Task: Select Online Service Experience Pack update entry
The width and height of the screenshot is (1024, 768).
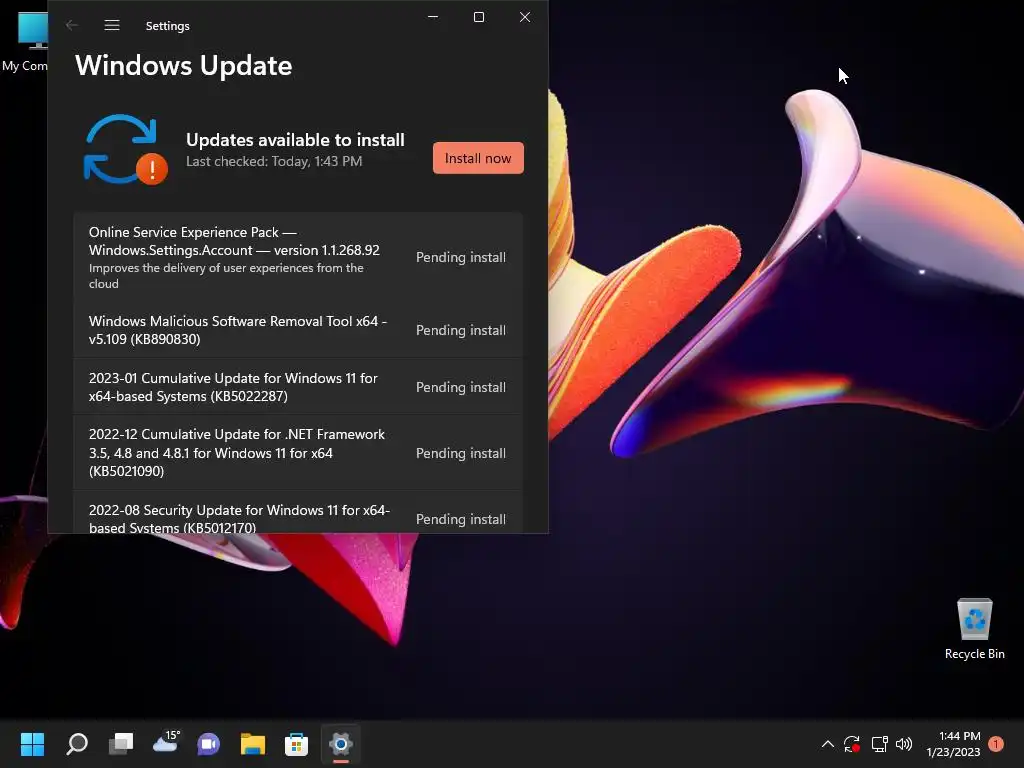Action: tap(298, 257)
